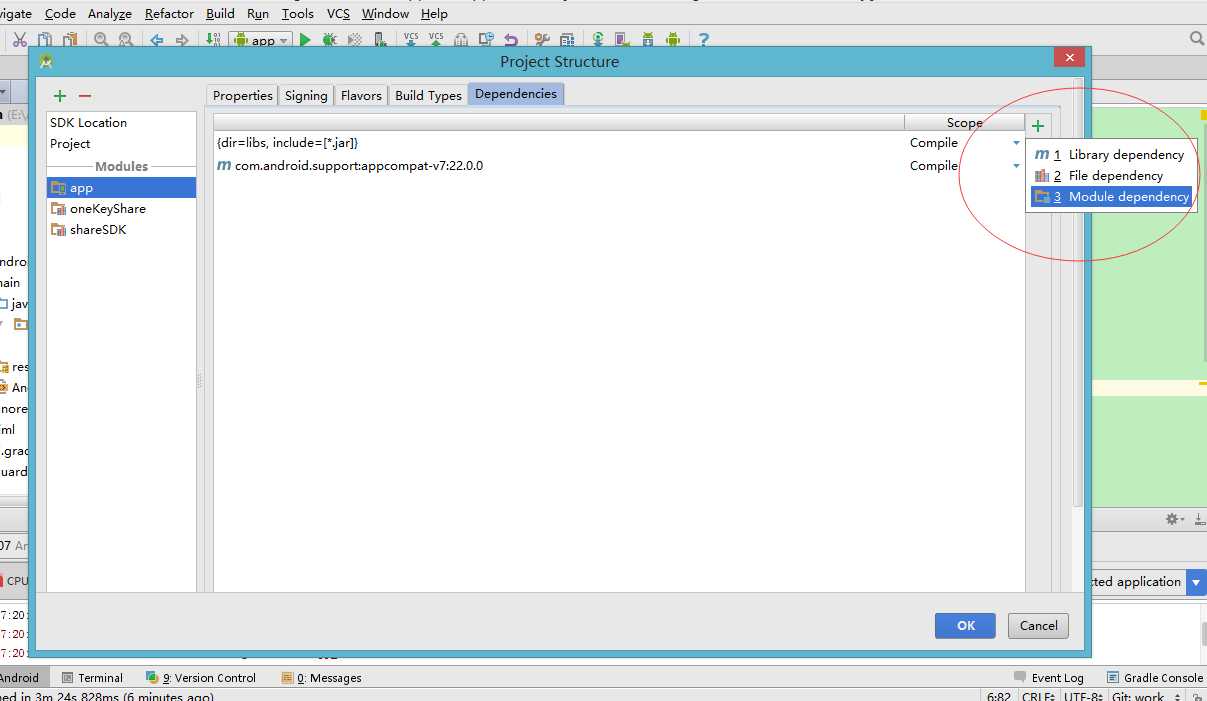
Task: Click the Run with Coverage icon
Action: pyautogui.click(x=354, y=40)
